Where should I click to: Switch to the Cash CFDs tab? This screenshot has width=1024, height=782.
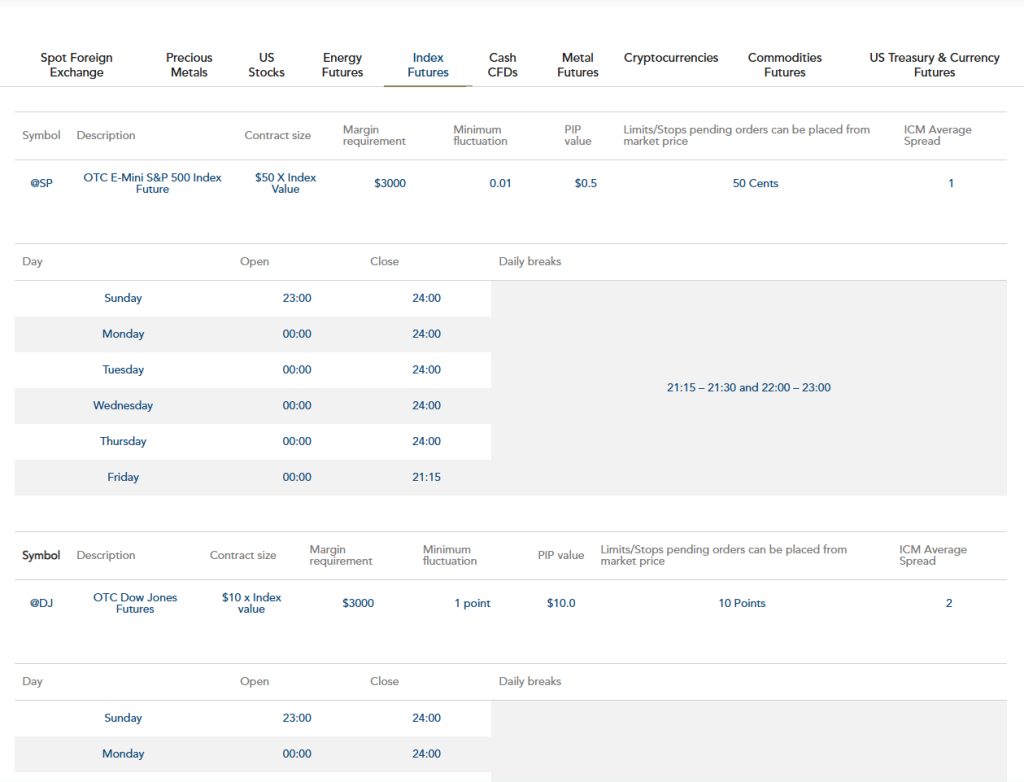pyautogui.click(x=503, y=65)
